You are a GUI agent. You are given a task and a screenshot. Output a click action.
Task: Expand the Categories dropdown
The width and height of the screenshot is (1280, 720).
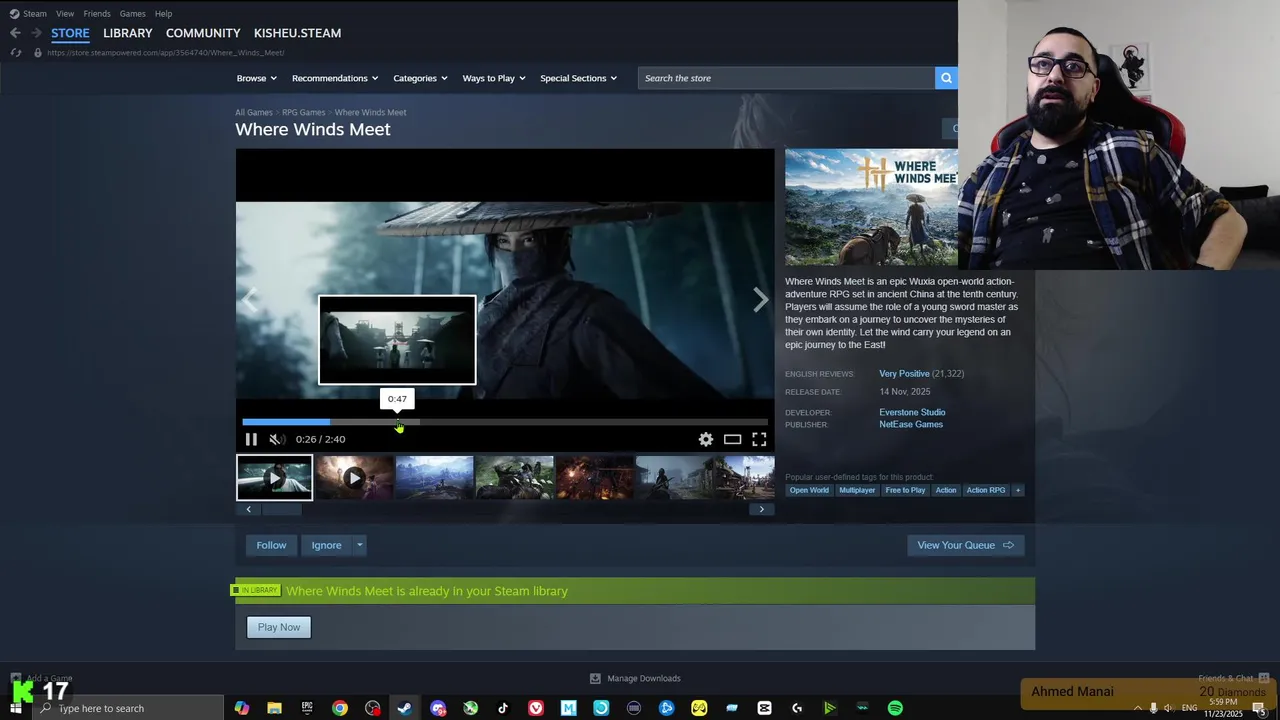pyautogui.click(x=420, y=78)
